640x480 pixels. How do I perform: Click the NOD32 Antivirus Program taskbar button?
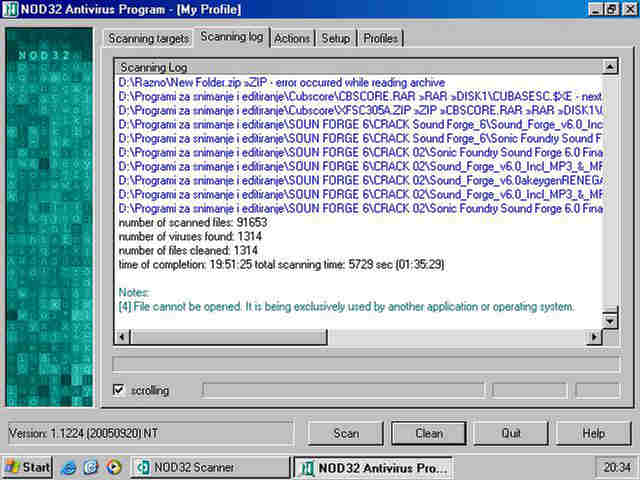point(372,467)
